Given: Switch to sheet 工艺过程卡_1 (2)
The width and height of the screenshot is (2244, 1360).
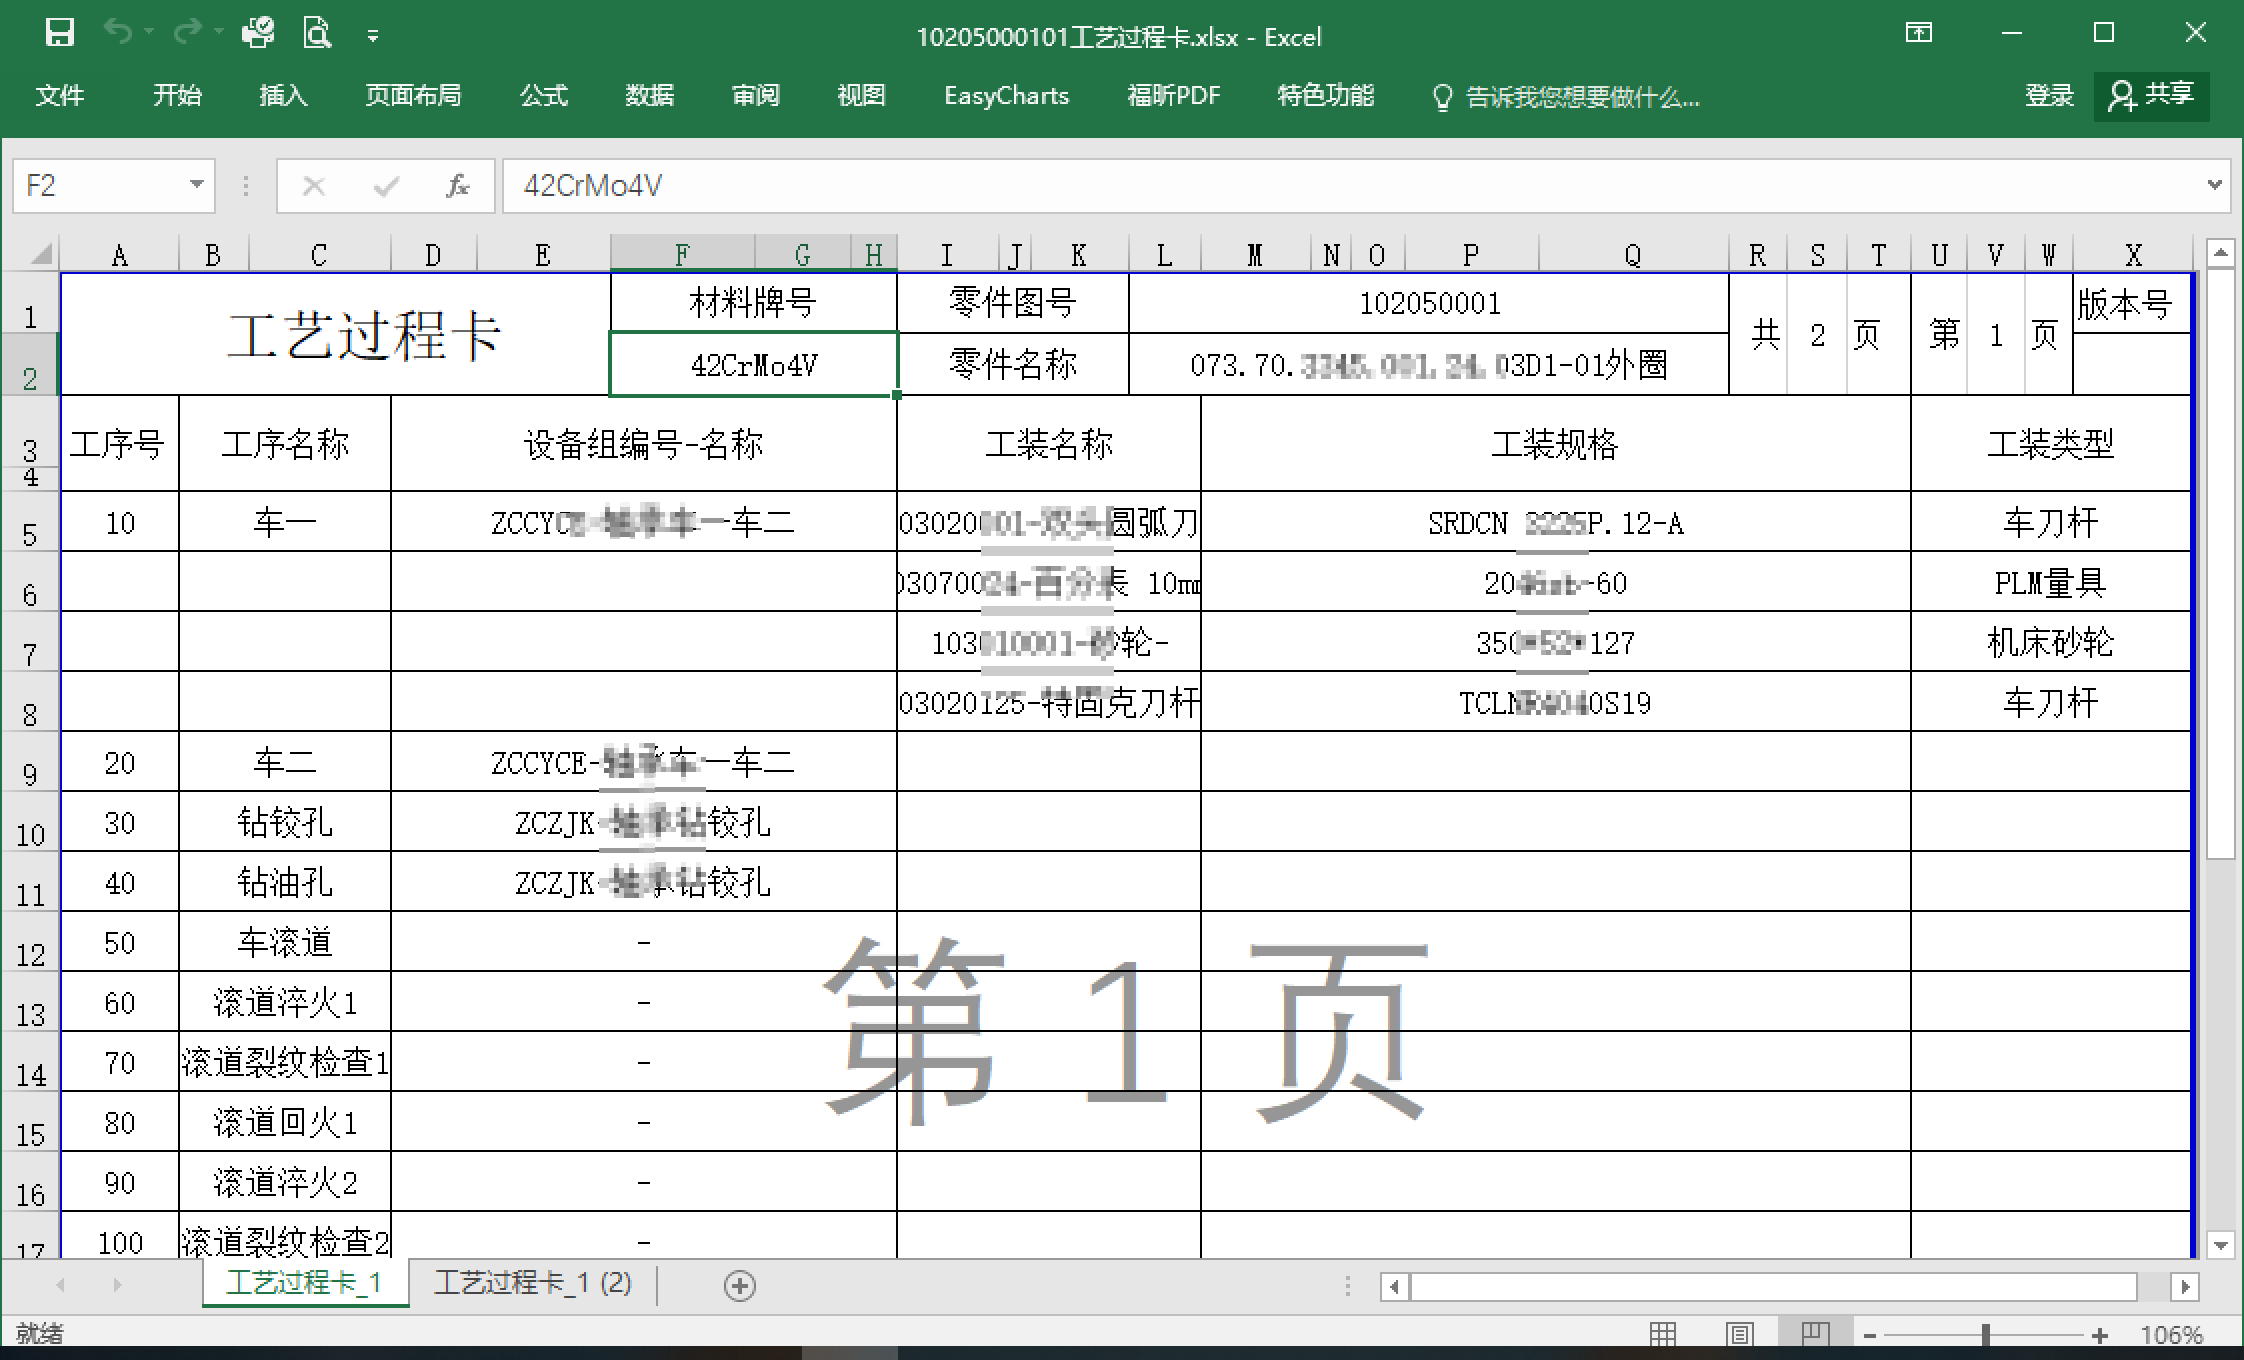Looking at the screenshot, I should pyautogui.click(x=533, y=1283).
